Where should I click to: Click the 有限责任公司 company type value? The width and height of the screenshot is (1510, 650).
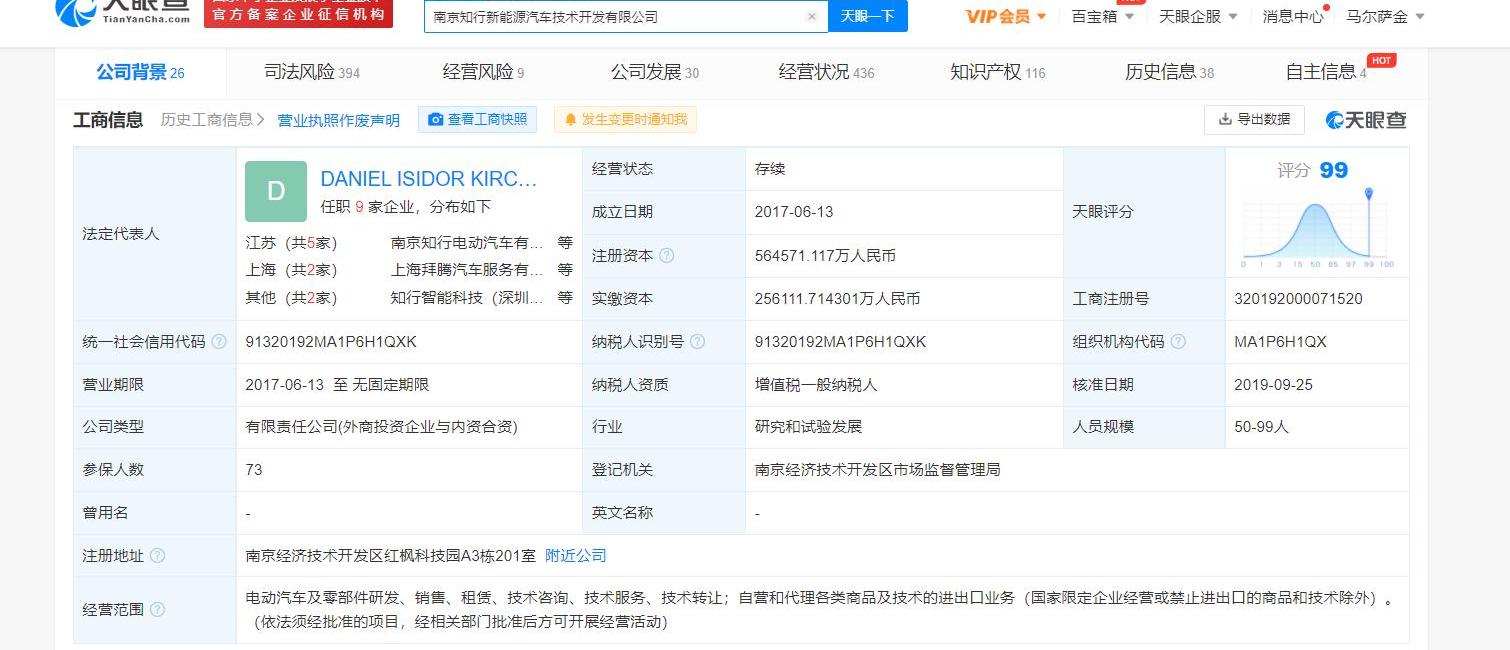click(381, 427)
